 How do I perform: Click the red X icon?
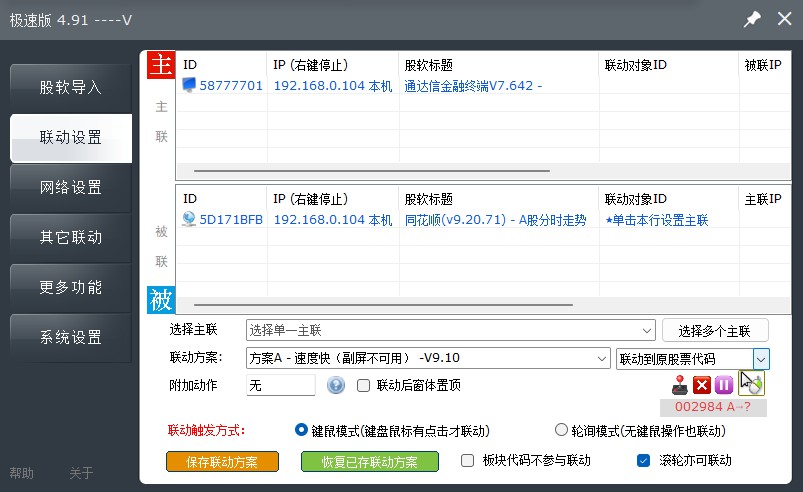(x=702, y=385)
